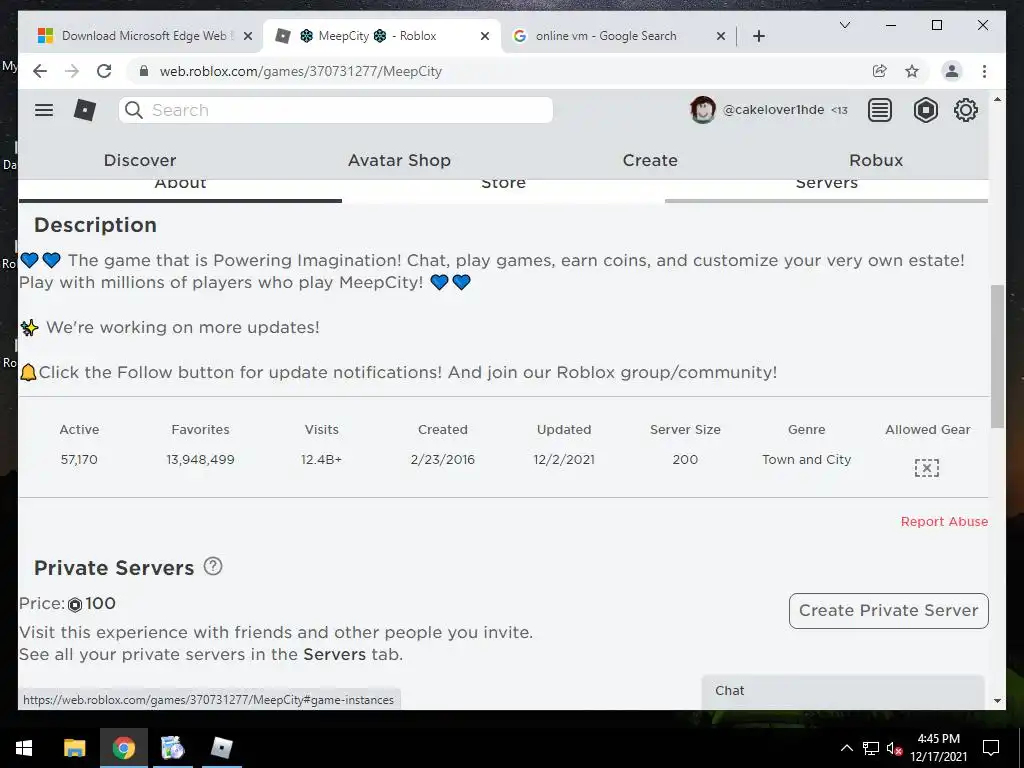The image size is (1024, 768).
Task: Click the Roblox logo home icon
Action: 85,110
